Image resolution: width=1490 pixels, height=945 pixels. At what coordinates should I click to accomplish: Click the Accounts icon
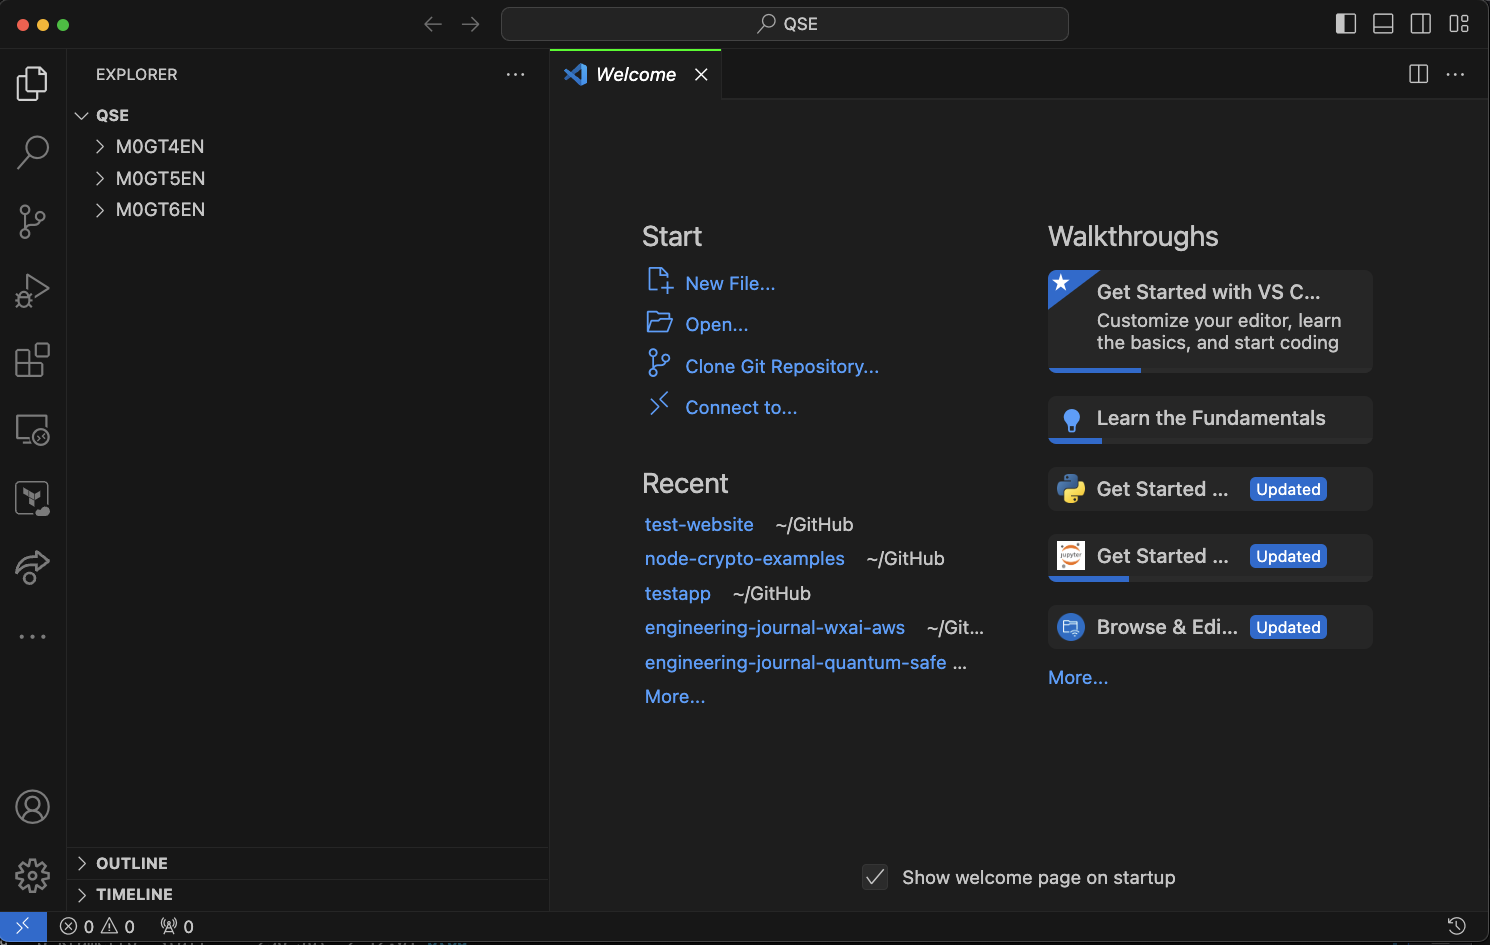[x=32, y=807]
